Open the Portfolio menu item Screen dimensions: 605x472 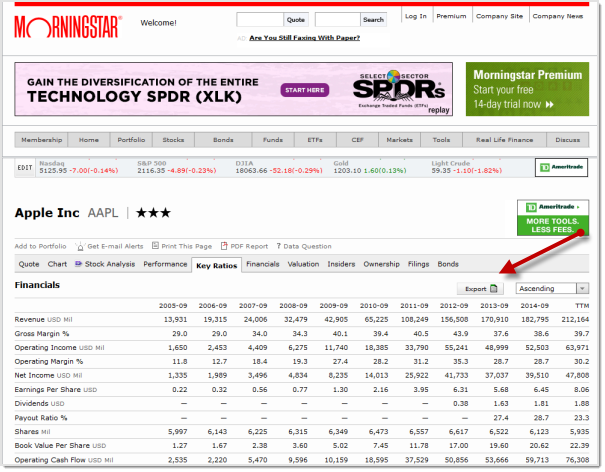pos(131,140)
